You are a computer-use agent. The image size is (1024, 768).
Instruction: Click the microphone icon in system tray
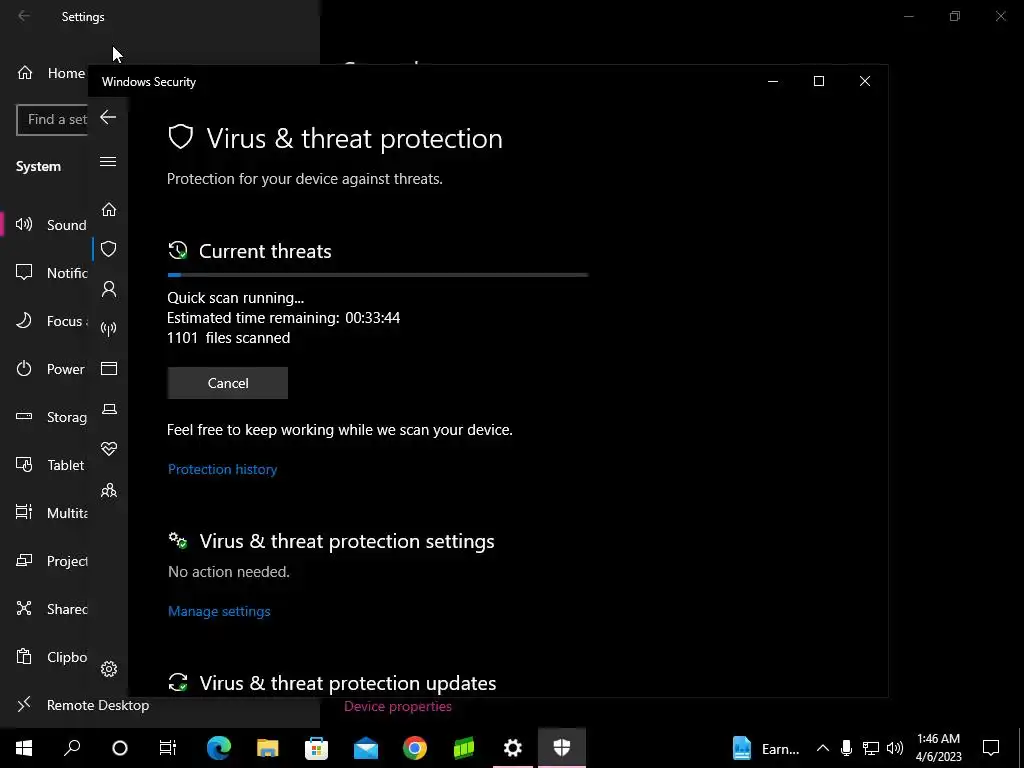846,748
